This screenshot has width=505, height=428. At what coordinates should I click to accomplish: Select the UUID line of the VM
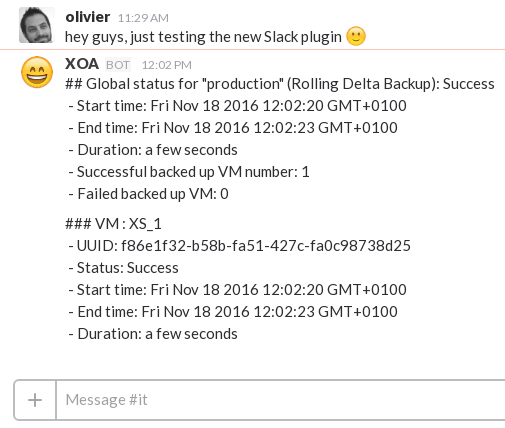coord(239,246)
